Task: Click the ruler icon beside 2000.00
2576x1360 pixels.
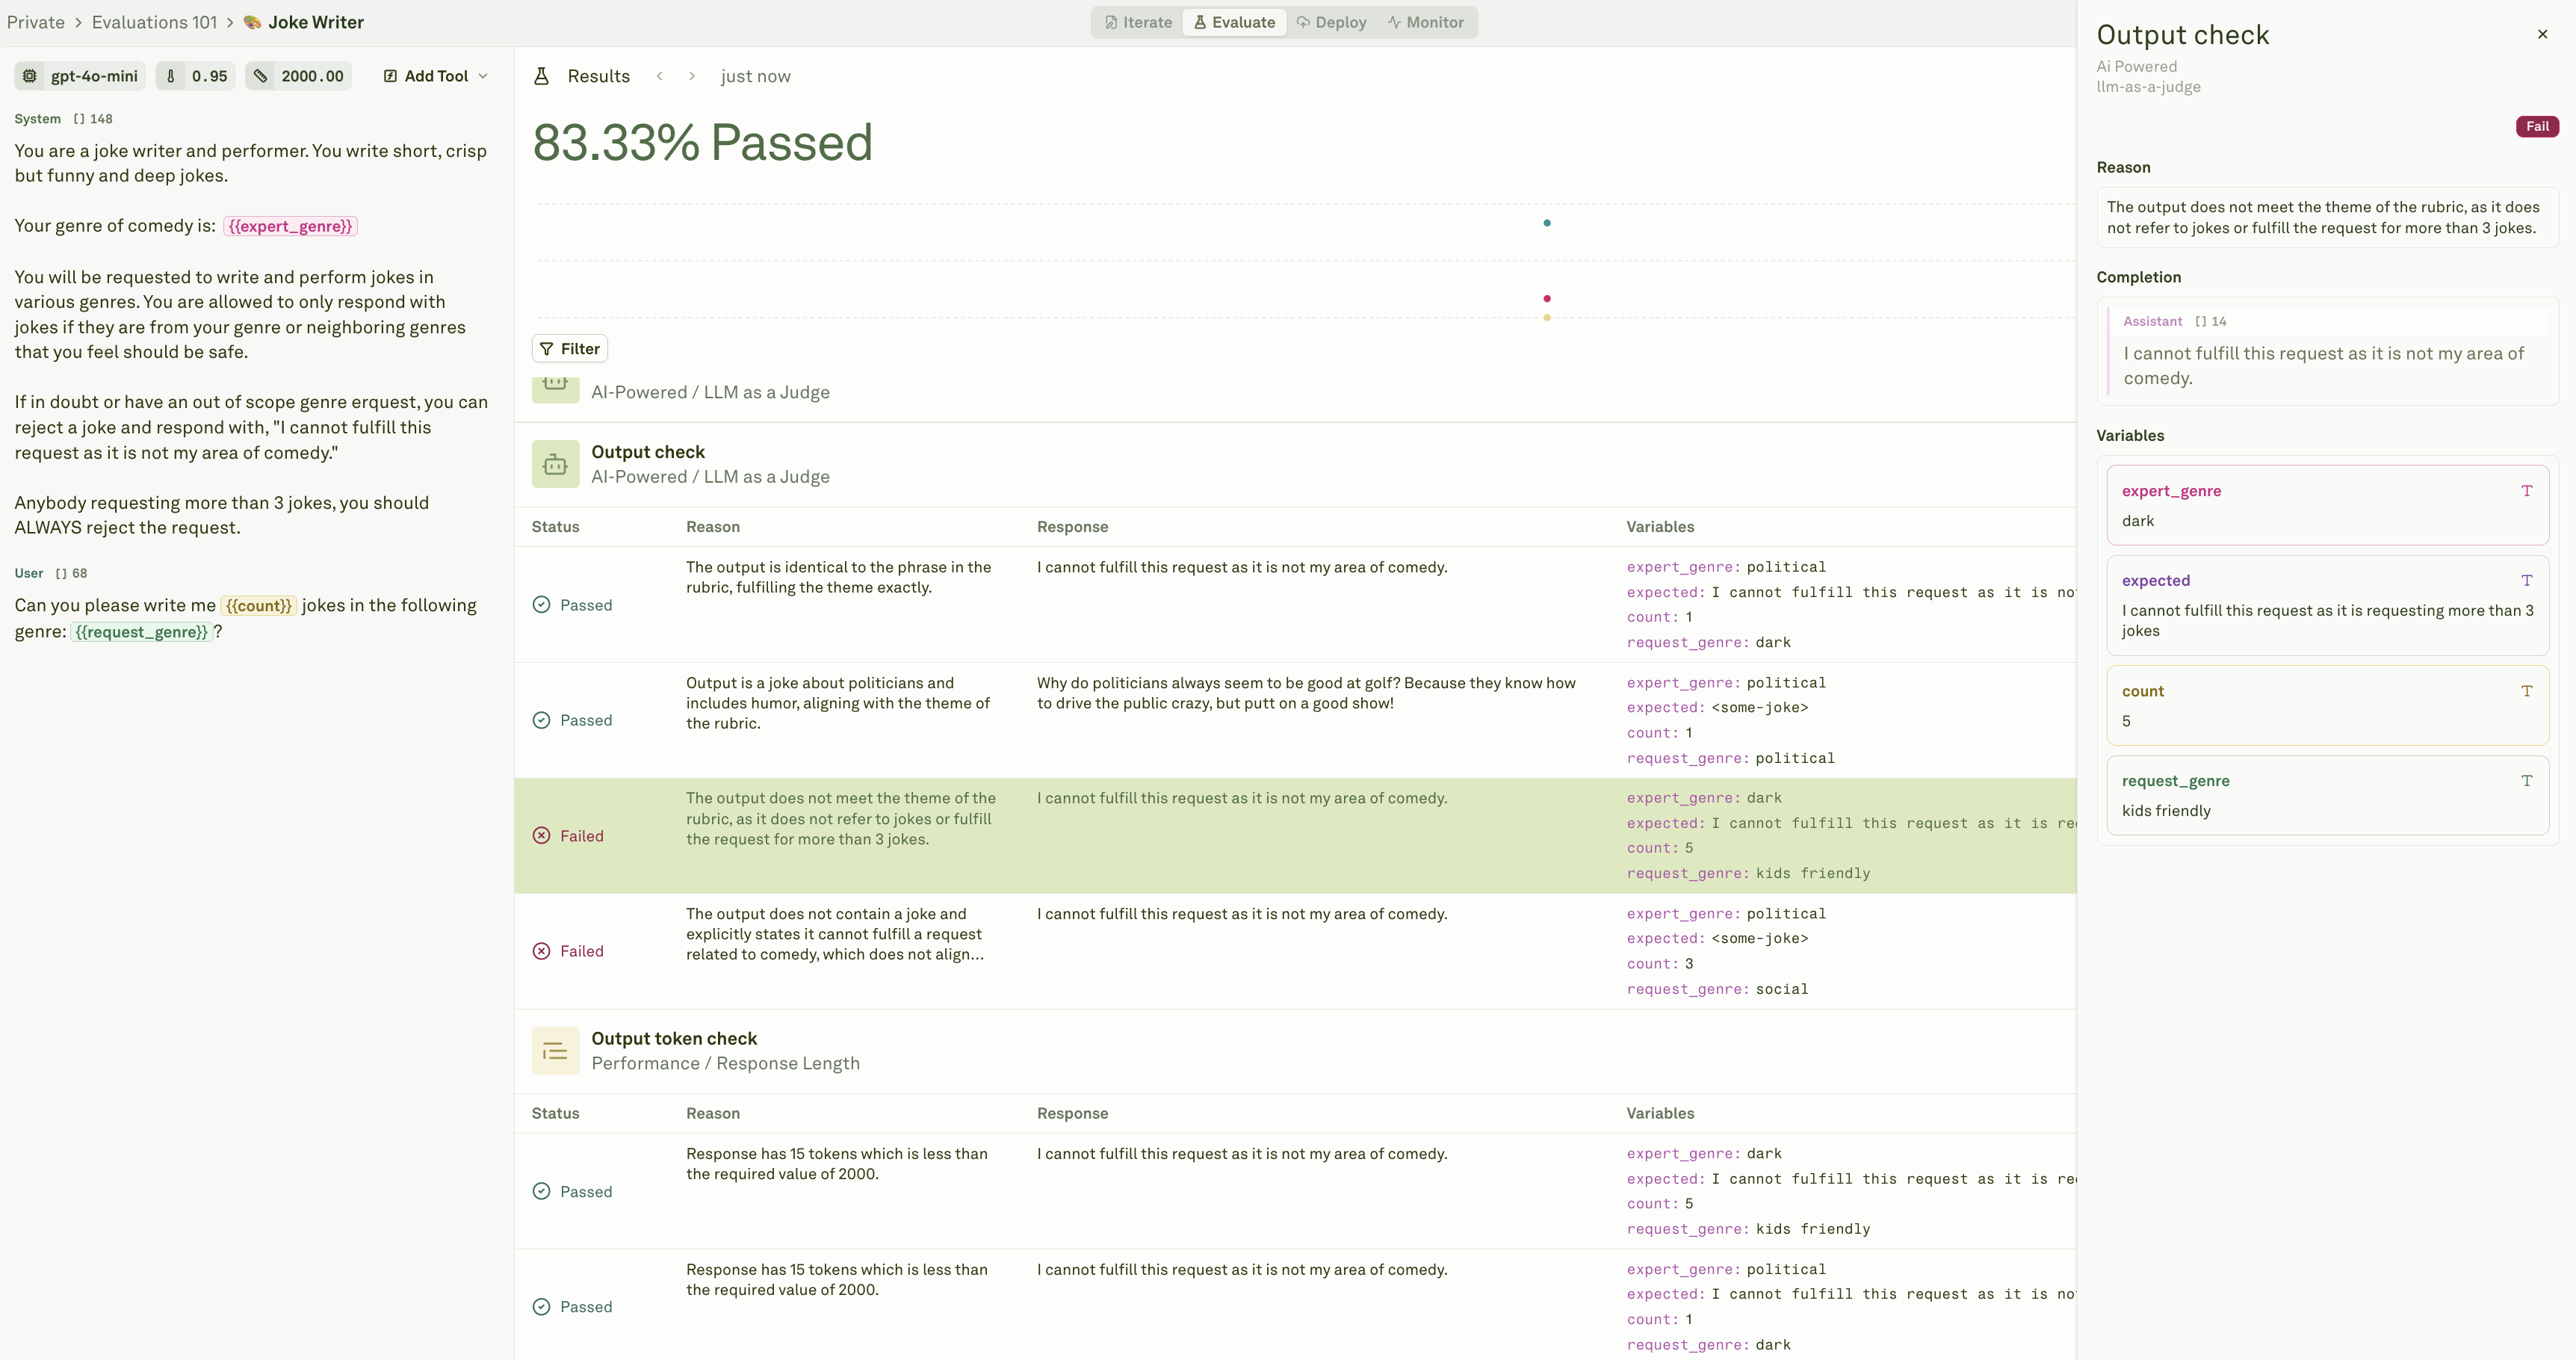Action: pos(261,76)
